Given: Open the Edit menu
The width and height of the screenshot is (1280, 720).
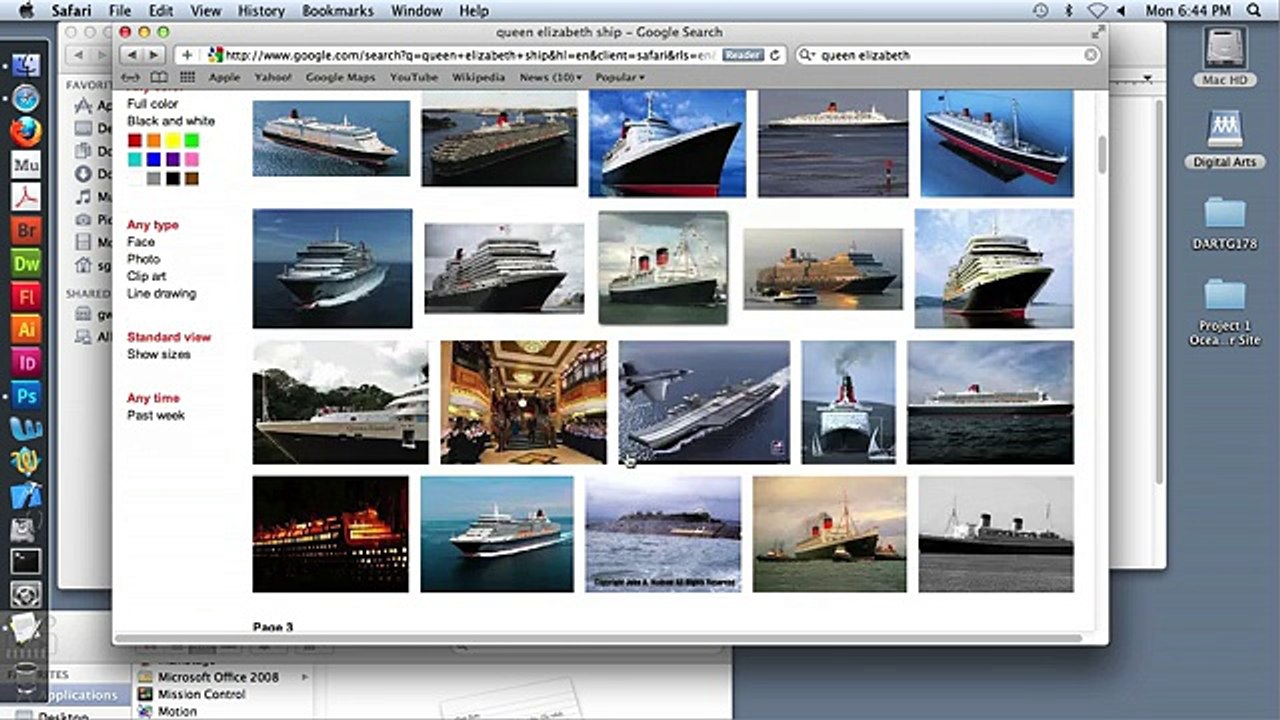Looking at the screenshot, I should [x=161, y=11].
